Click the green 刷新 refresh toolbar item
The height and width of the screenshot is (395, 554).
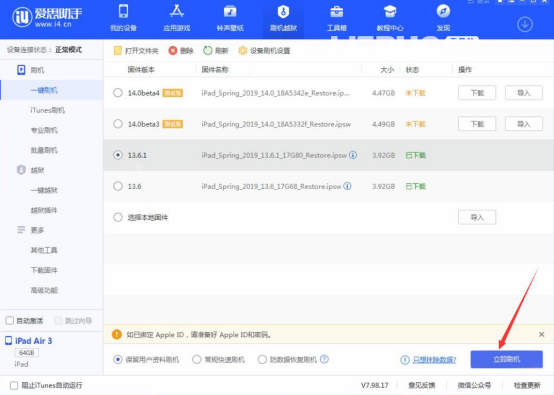[216, 51]
